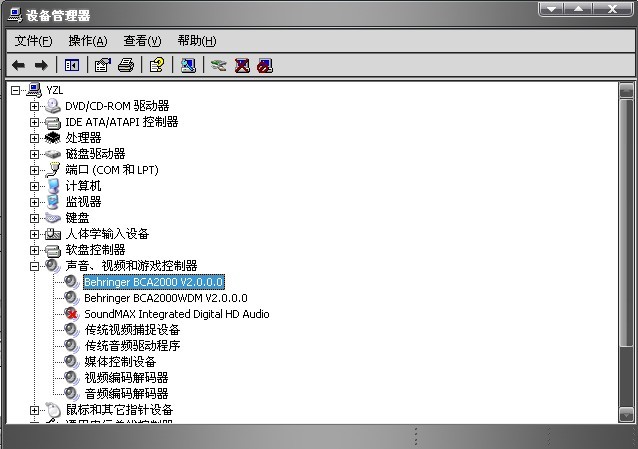Click the Print toolbar icon
The height and width of the screenshot is (449, 638).
click(x=126, y=65)
